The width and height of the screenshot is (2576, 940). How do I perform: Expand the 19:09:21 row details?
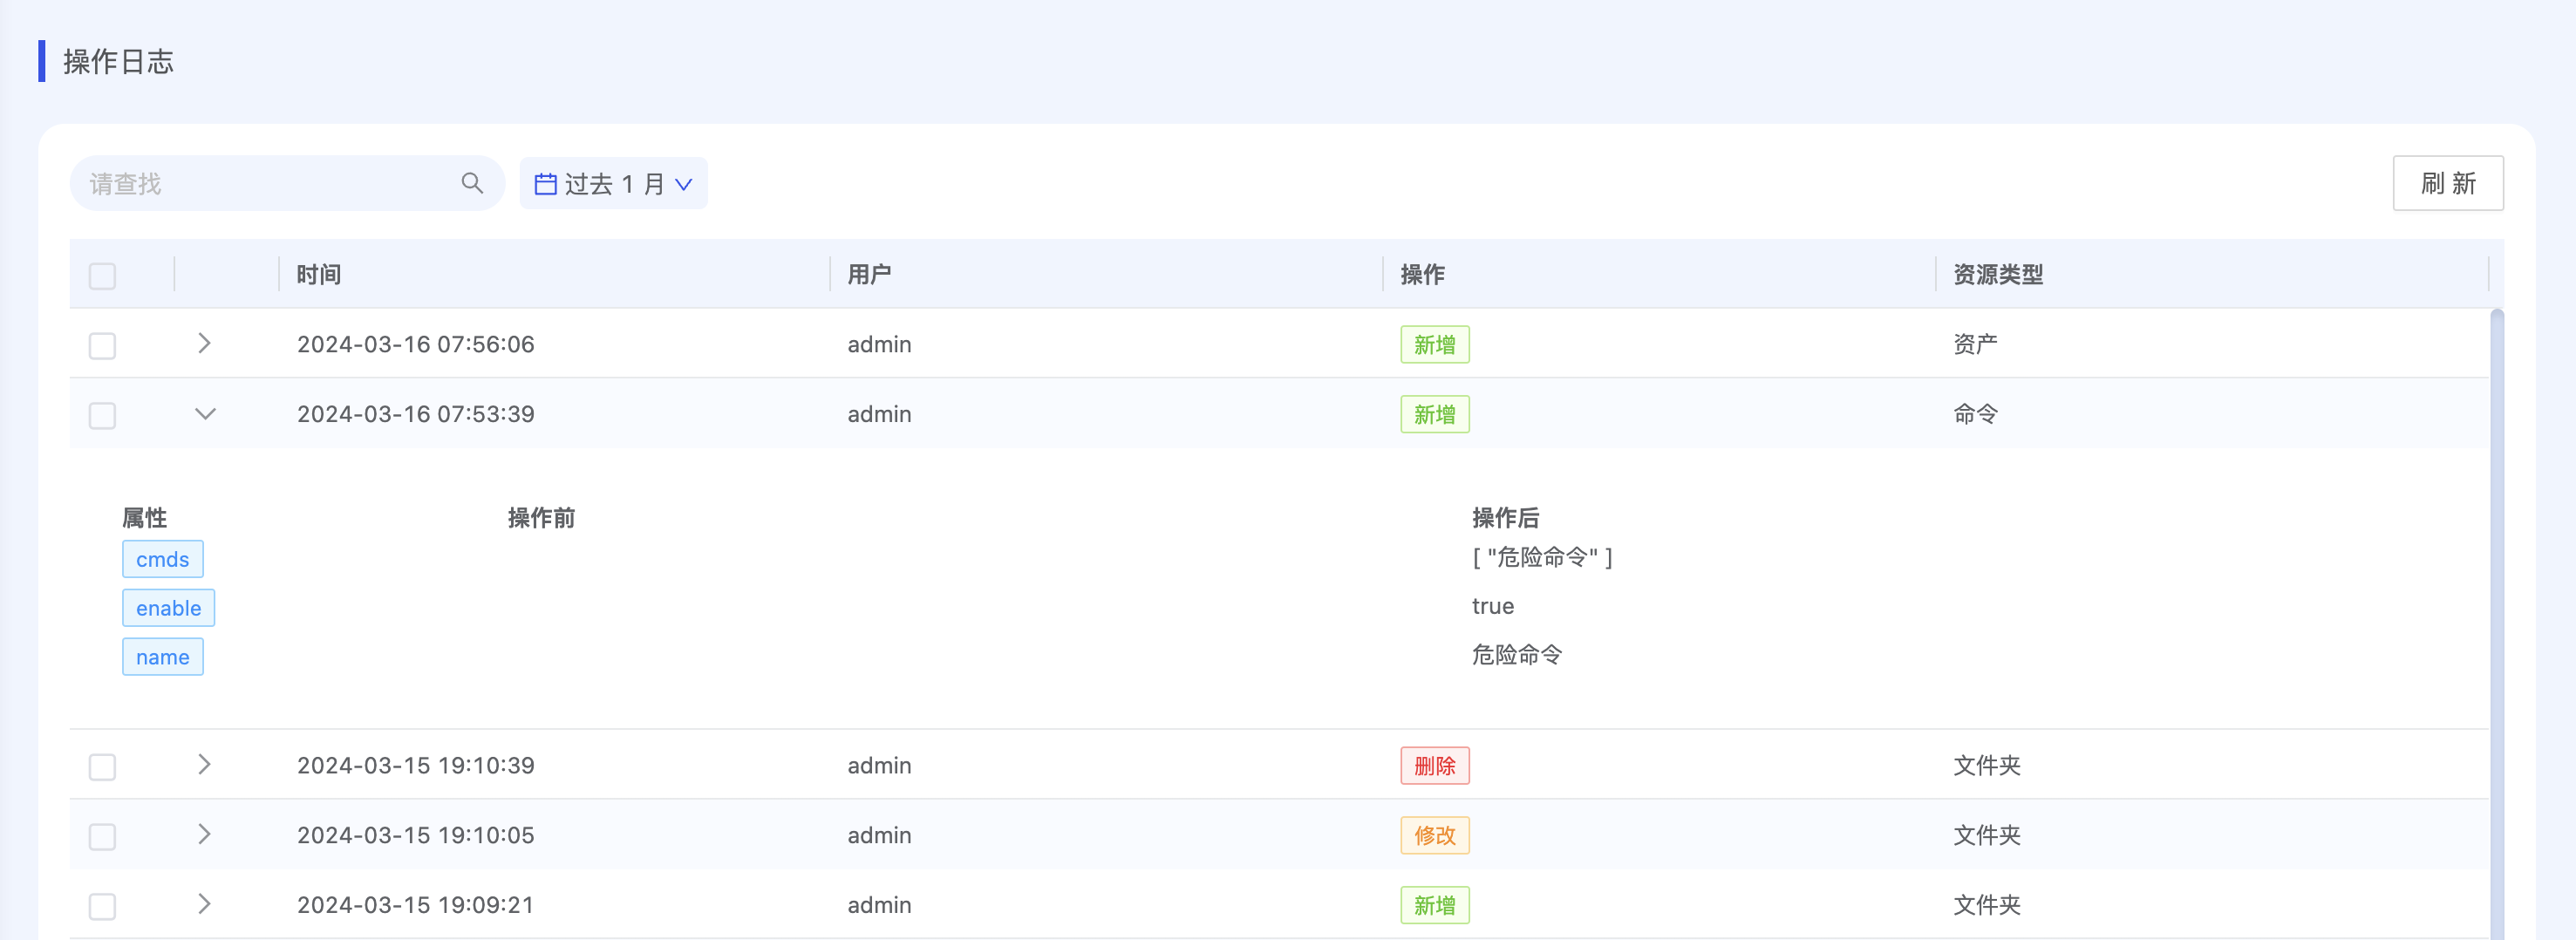coord(204,904)
